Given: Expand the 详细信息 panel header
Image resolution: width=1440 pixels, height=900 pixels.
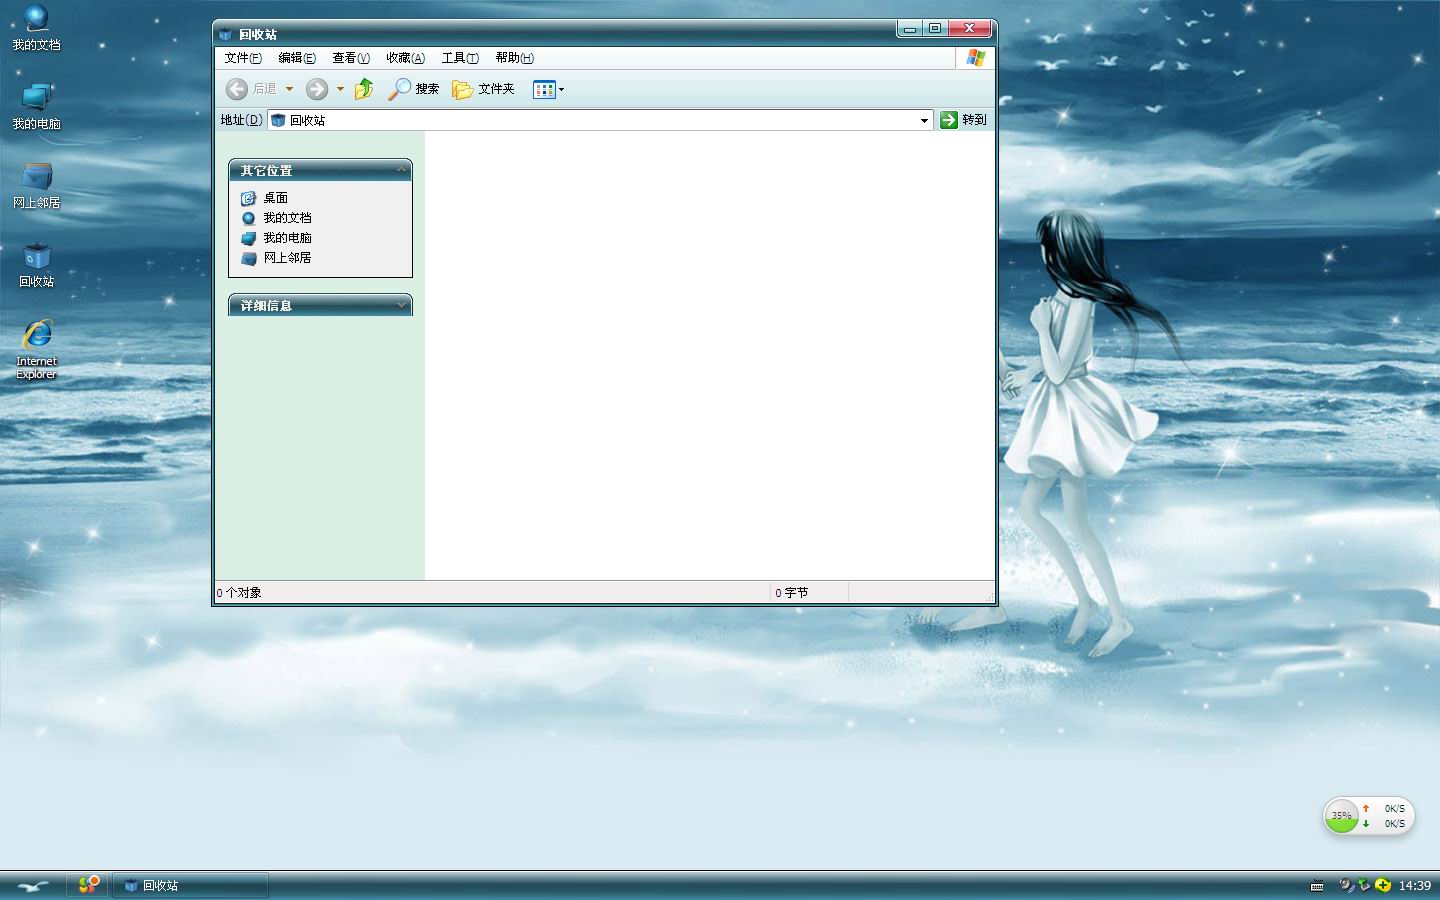Looking at the screenshot, I should (x=320, y=305).
